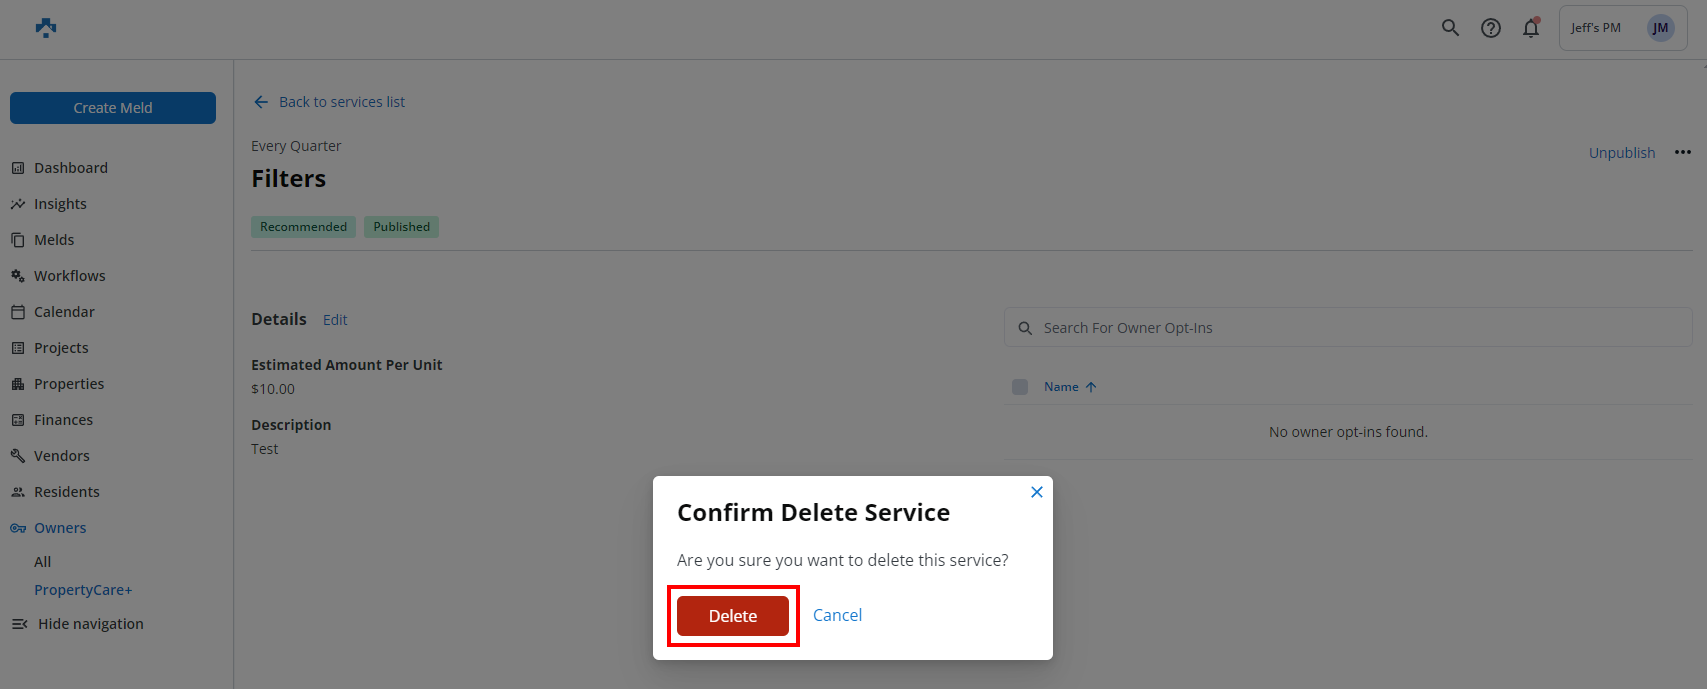1707x689 pixels.
Task: Open the notifications bell
Action: [1531, 28]
